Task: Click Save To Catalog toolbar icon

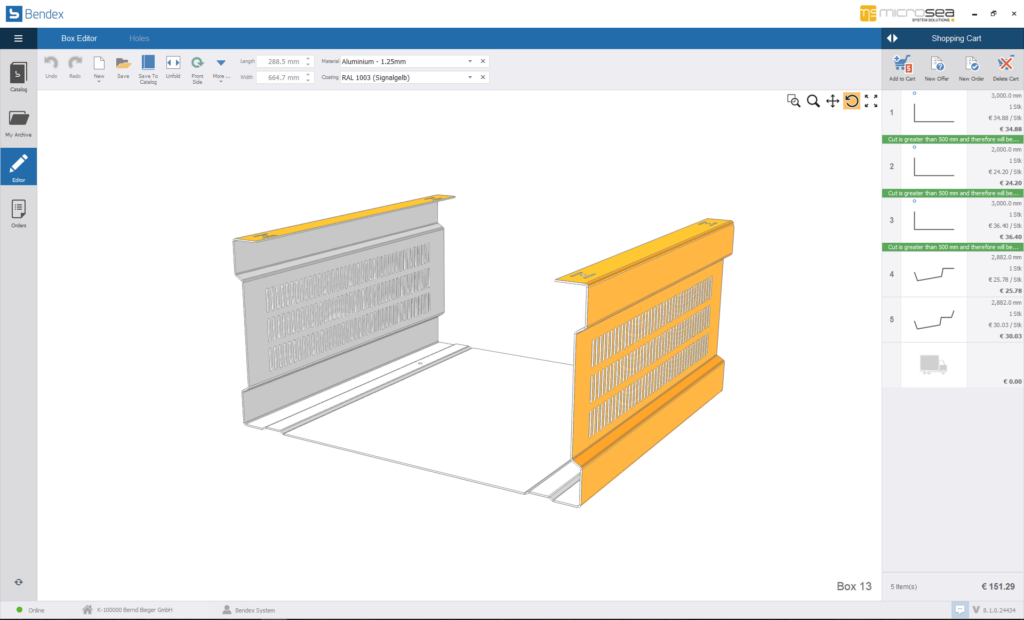Action: (x=148, y=67)
